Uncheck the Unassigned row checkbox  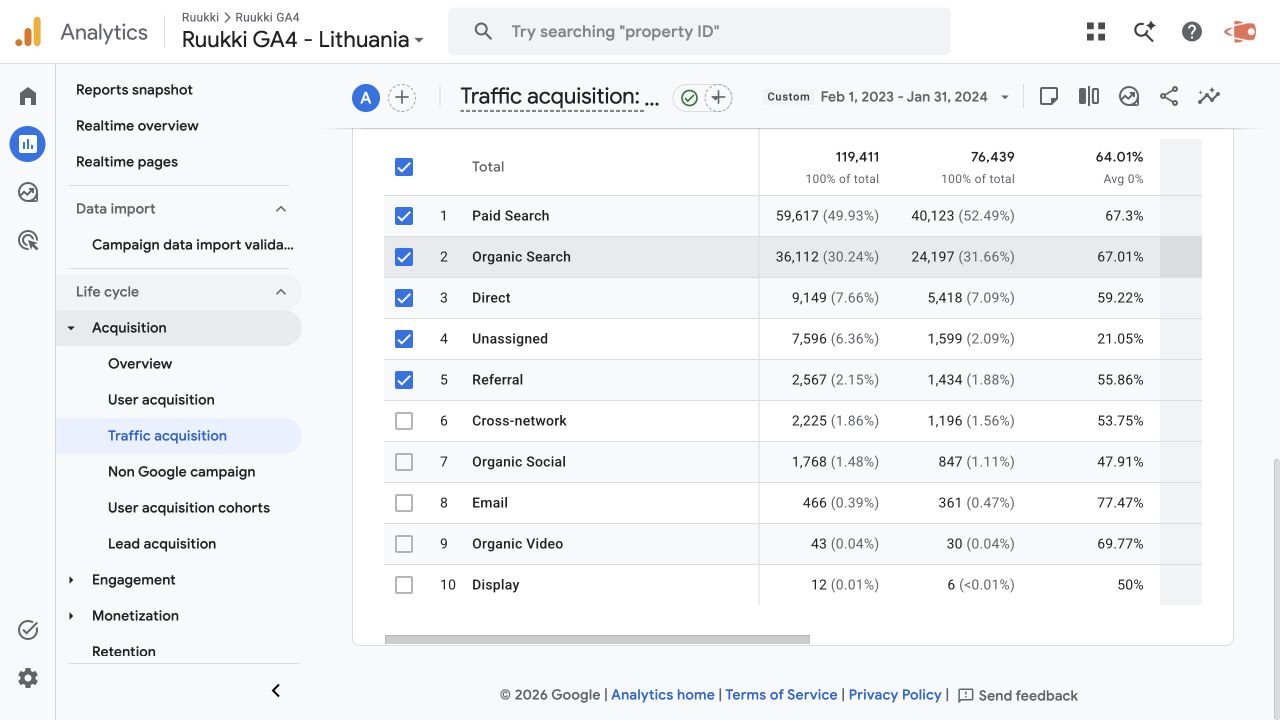pos(404,339)
